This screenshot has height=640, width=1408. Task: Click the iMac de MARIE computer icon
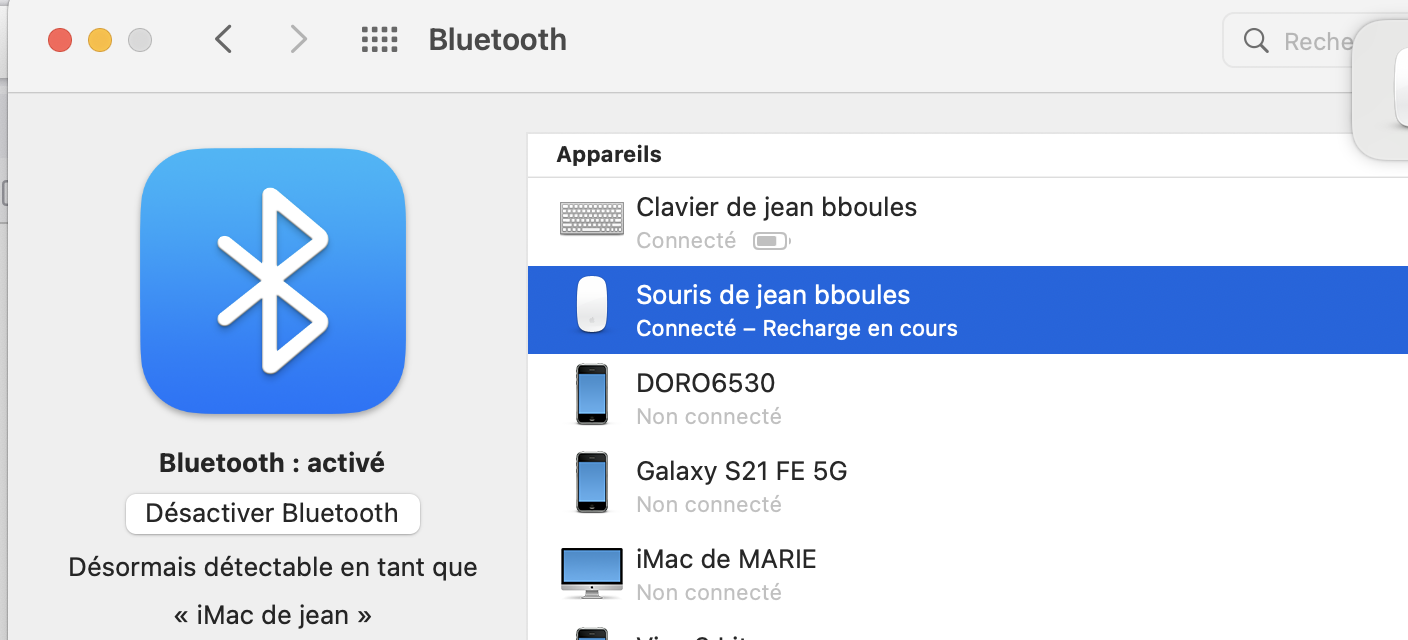591,571
